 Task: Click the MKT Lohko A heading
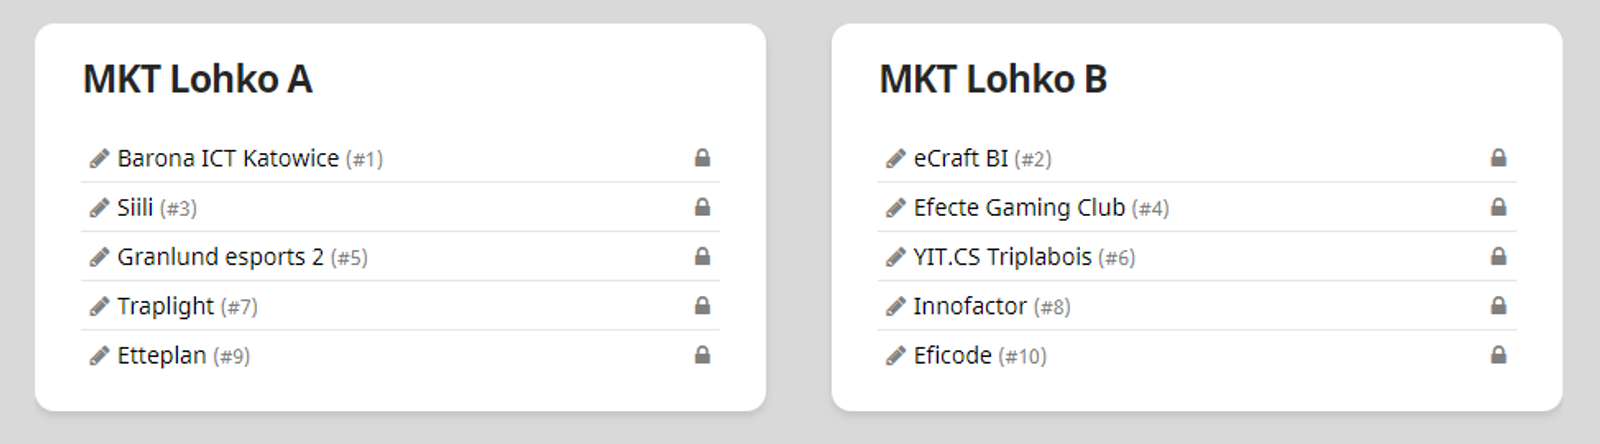click(198, 79)
